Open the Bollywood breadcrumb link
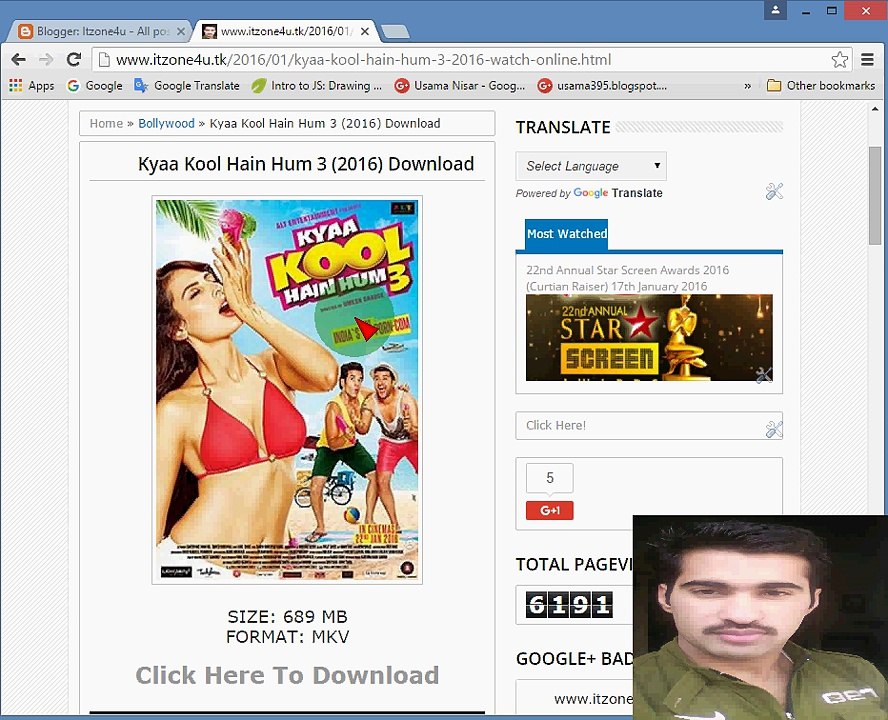Image resolution: width=888 pixels, height=720 pixels. point(166,123)
